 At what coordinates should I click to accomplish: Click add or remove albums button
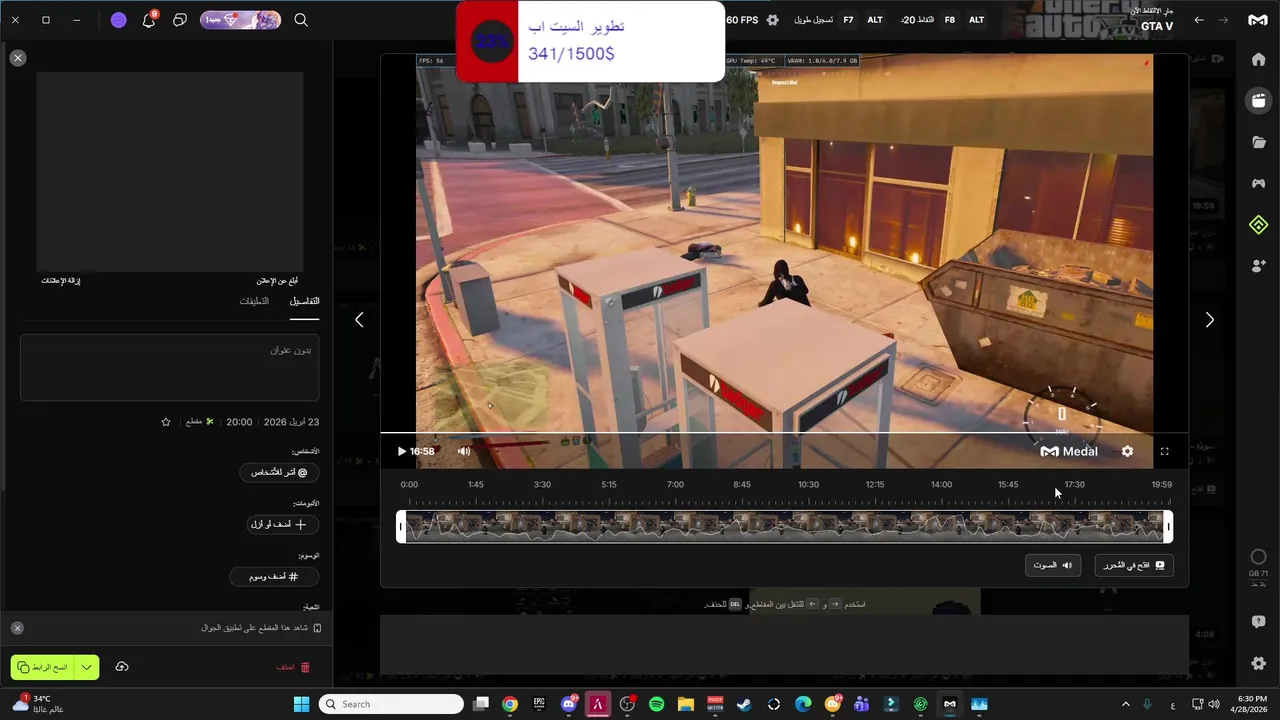coord(283,524)
